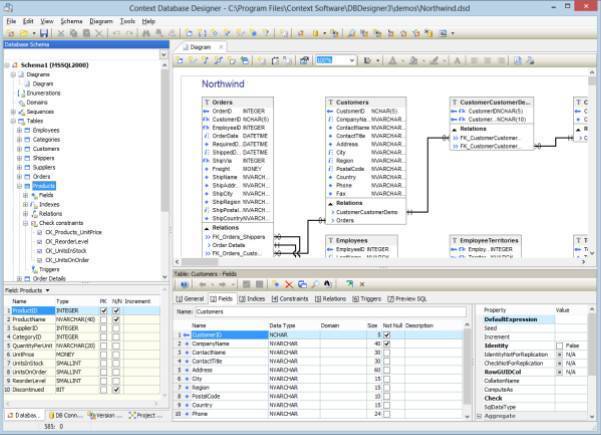This screenshot has width=601, height=435.
Task: Expand the Employees table node in tree
Action: click(19, 130)
